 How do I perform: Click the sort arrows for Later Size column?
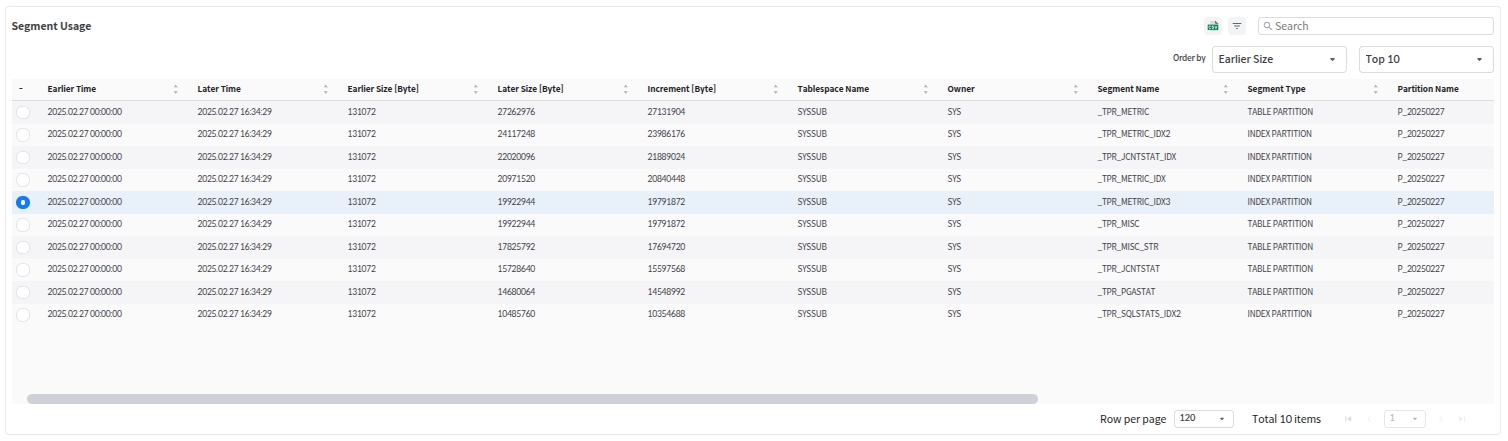(626, 89)
